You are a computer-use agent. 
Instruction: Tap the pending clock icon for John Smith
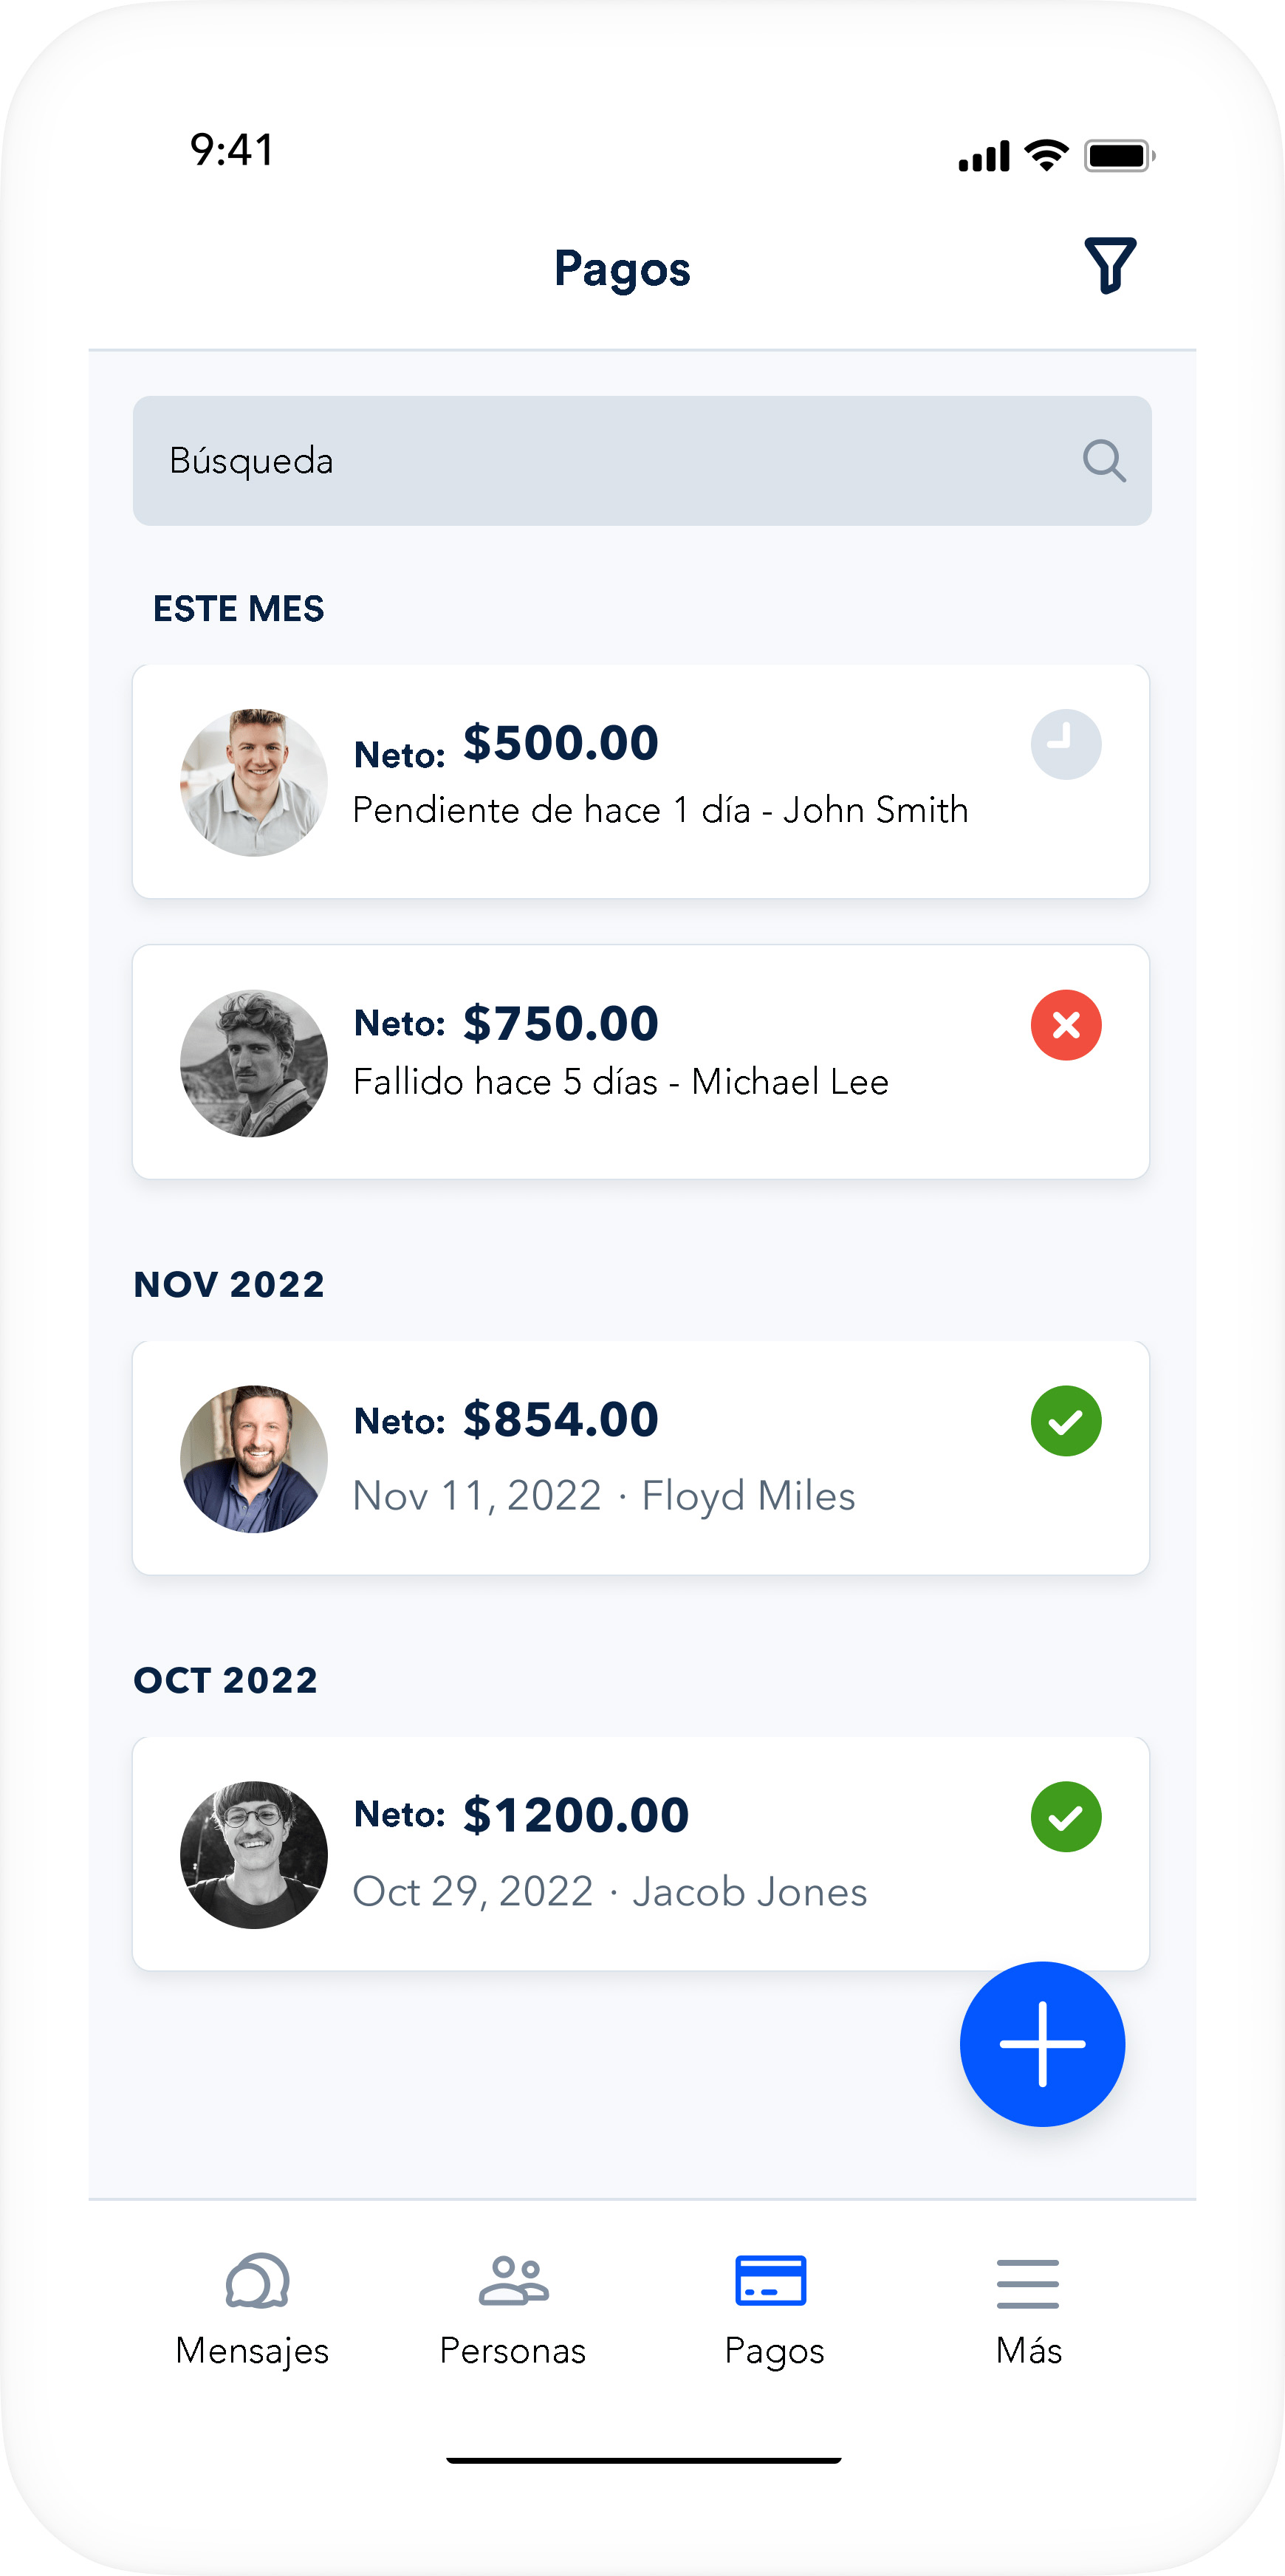click(1065, 744)
